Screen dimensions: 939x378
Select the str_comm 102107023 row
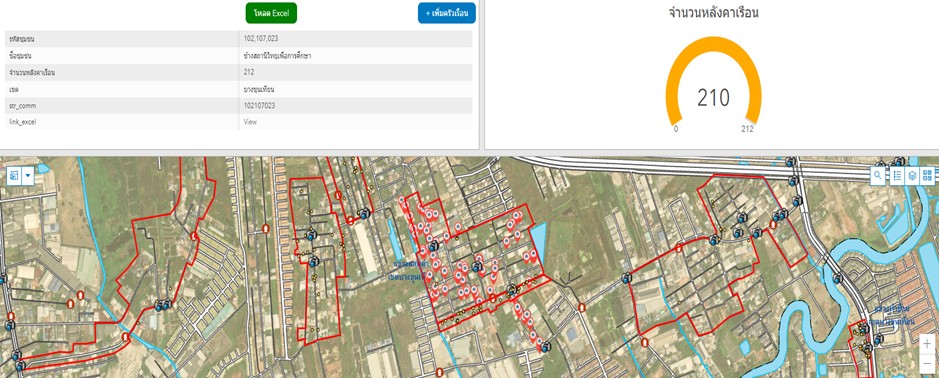click(238, 105)
